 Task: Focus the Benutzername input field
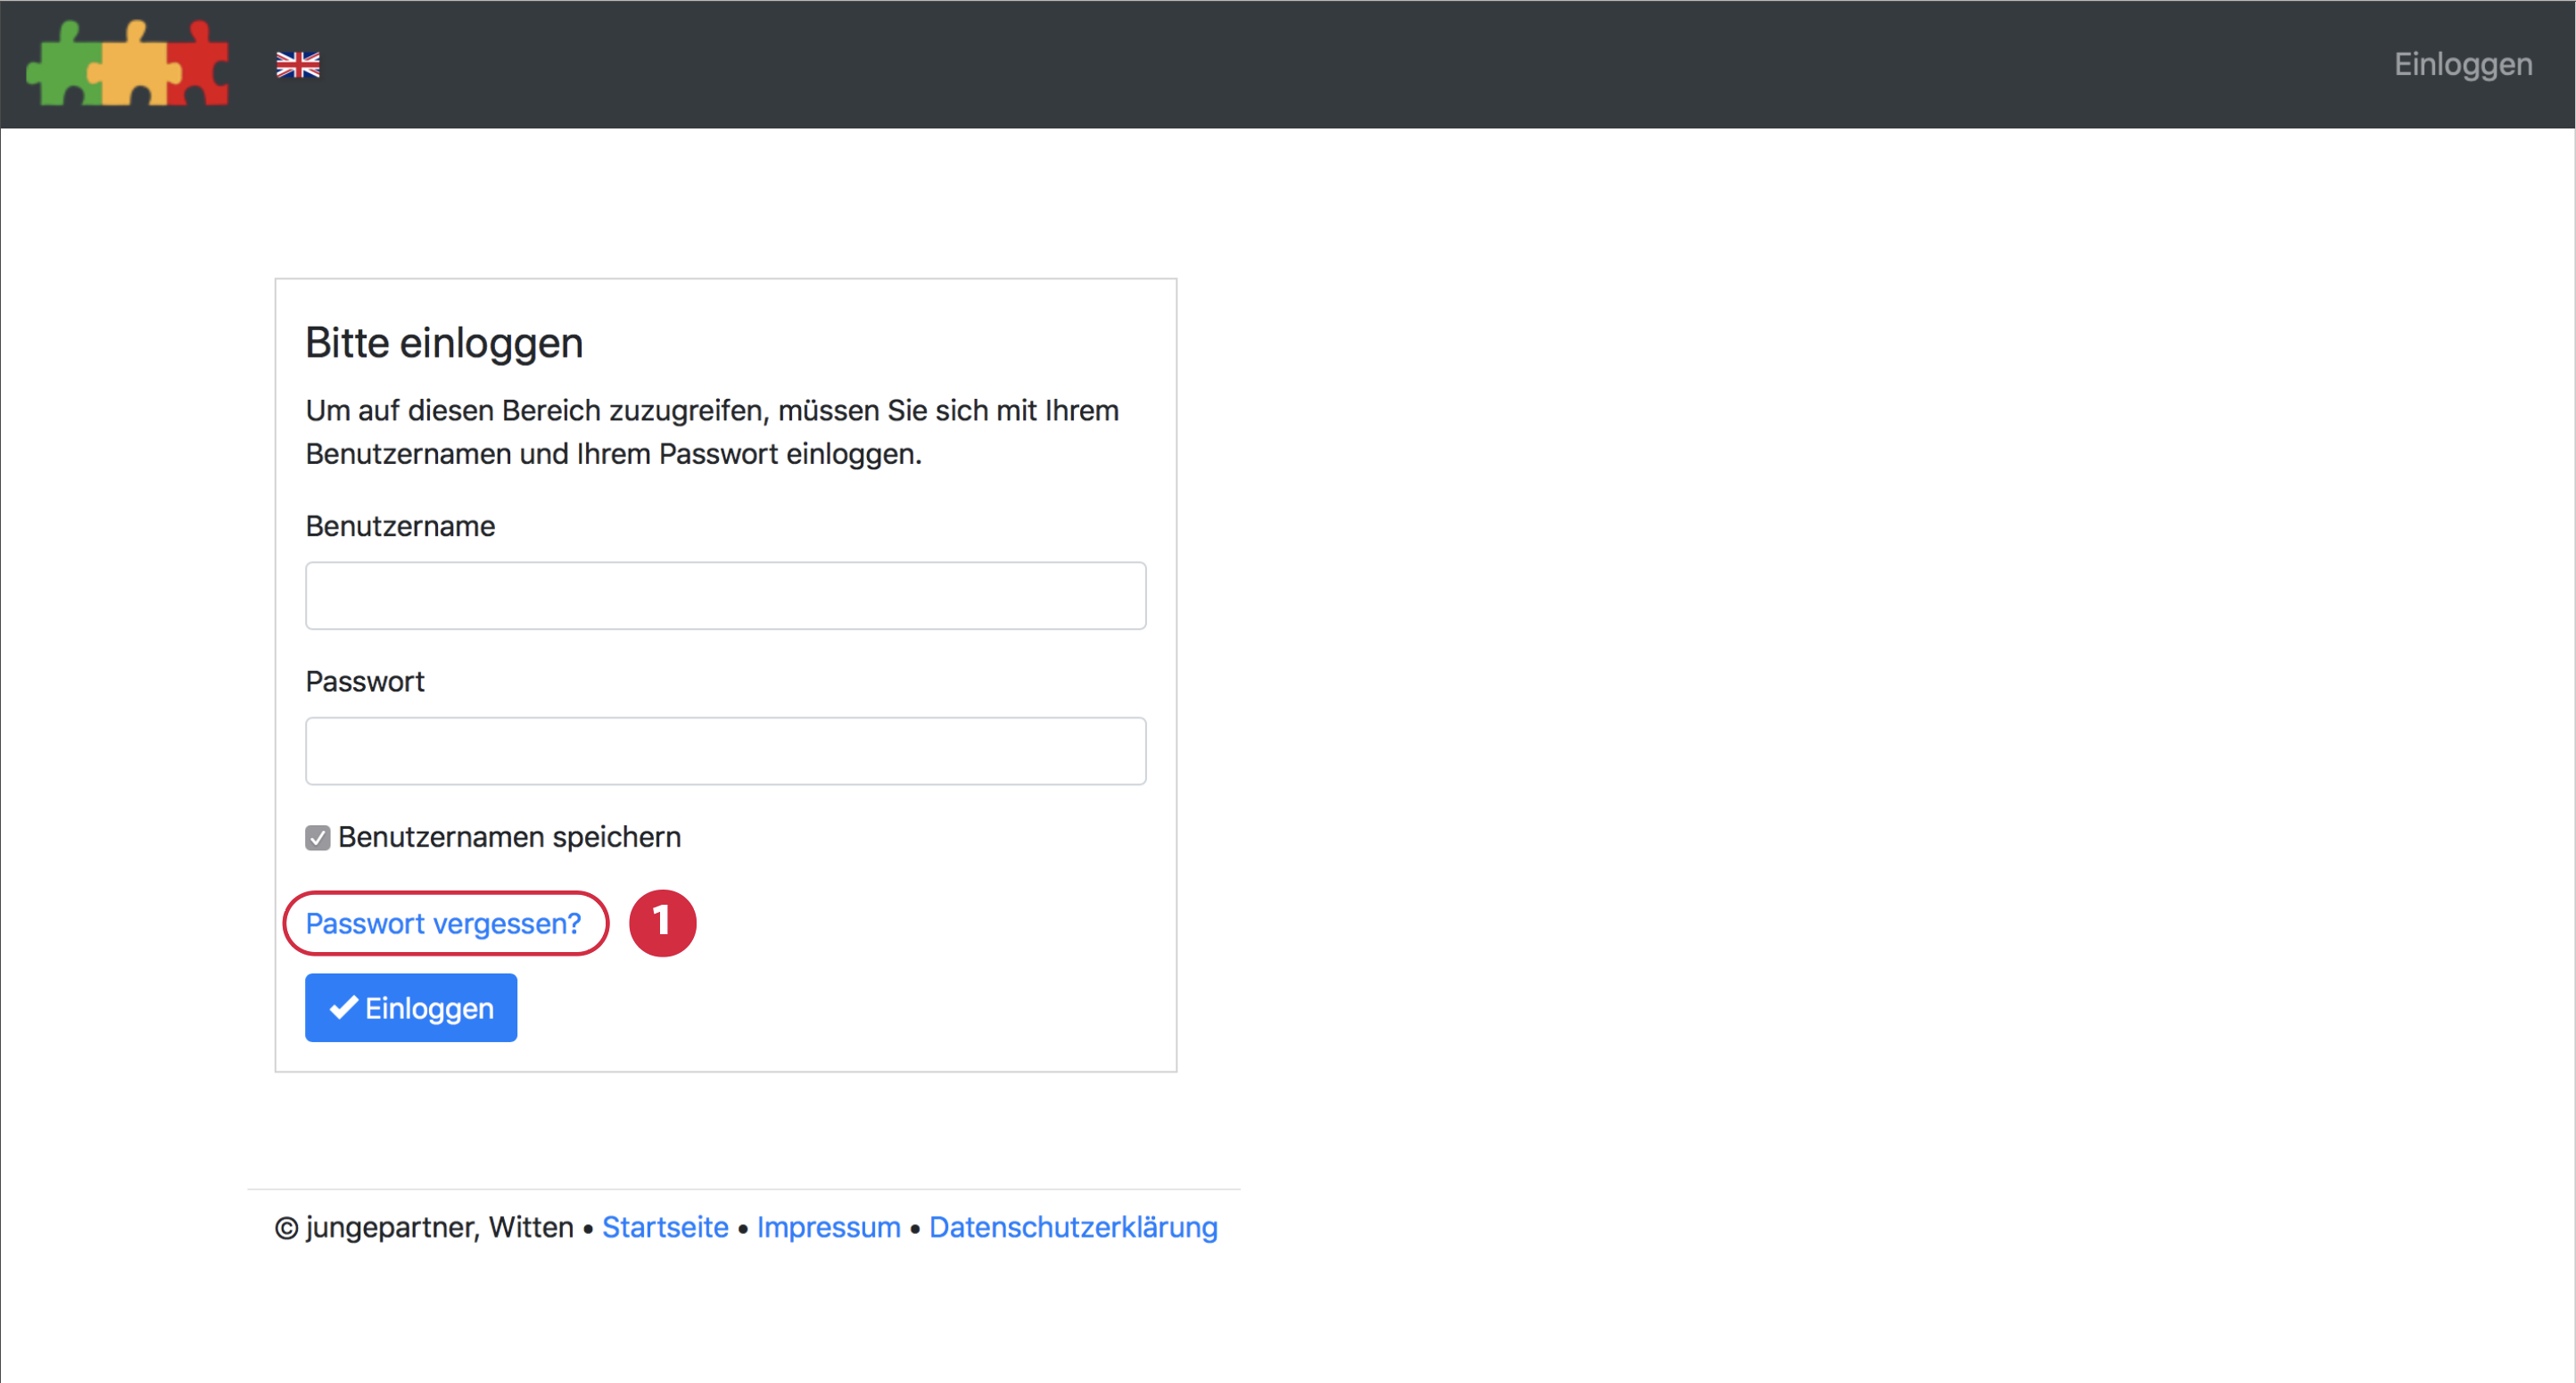point(725,595)
